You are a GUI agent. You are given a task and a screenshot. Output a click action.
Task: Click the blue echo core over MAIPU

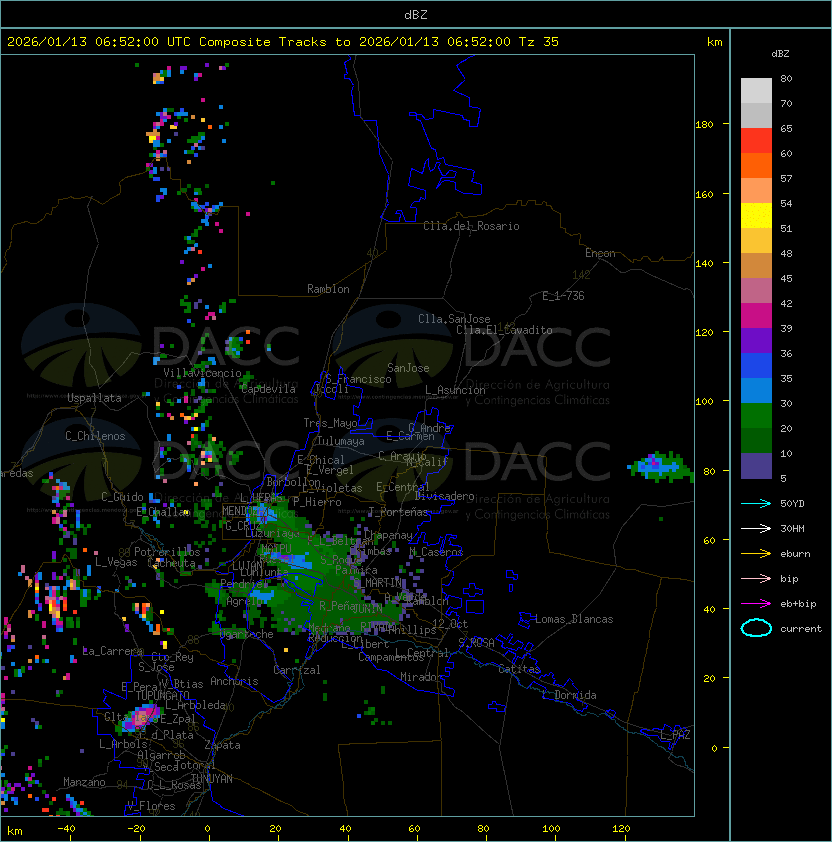(x=293, y=560)
